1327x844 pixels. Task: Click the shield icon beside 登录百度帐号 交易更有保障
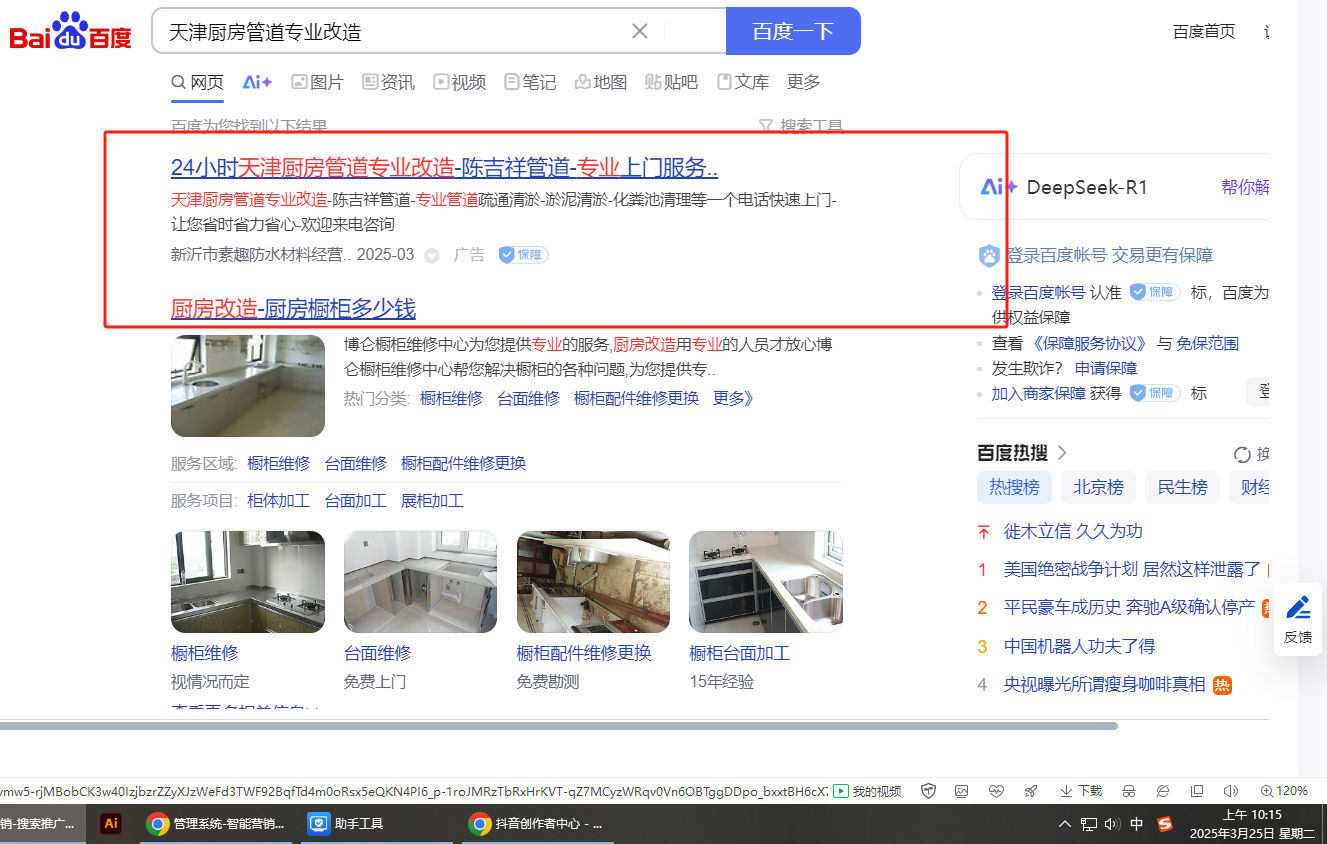pos(989,256)
